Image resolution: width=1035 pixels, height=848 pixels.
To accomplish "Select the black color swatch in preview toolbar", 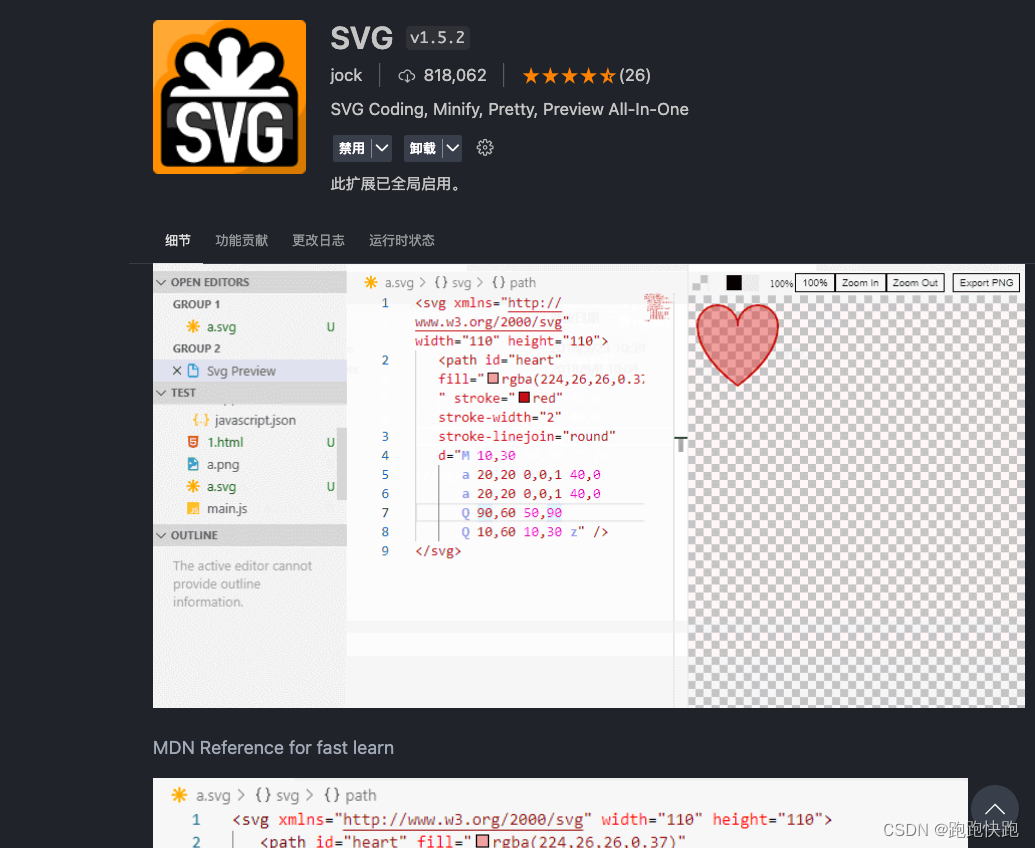I will [x=734, y=282].
